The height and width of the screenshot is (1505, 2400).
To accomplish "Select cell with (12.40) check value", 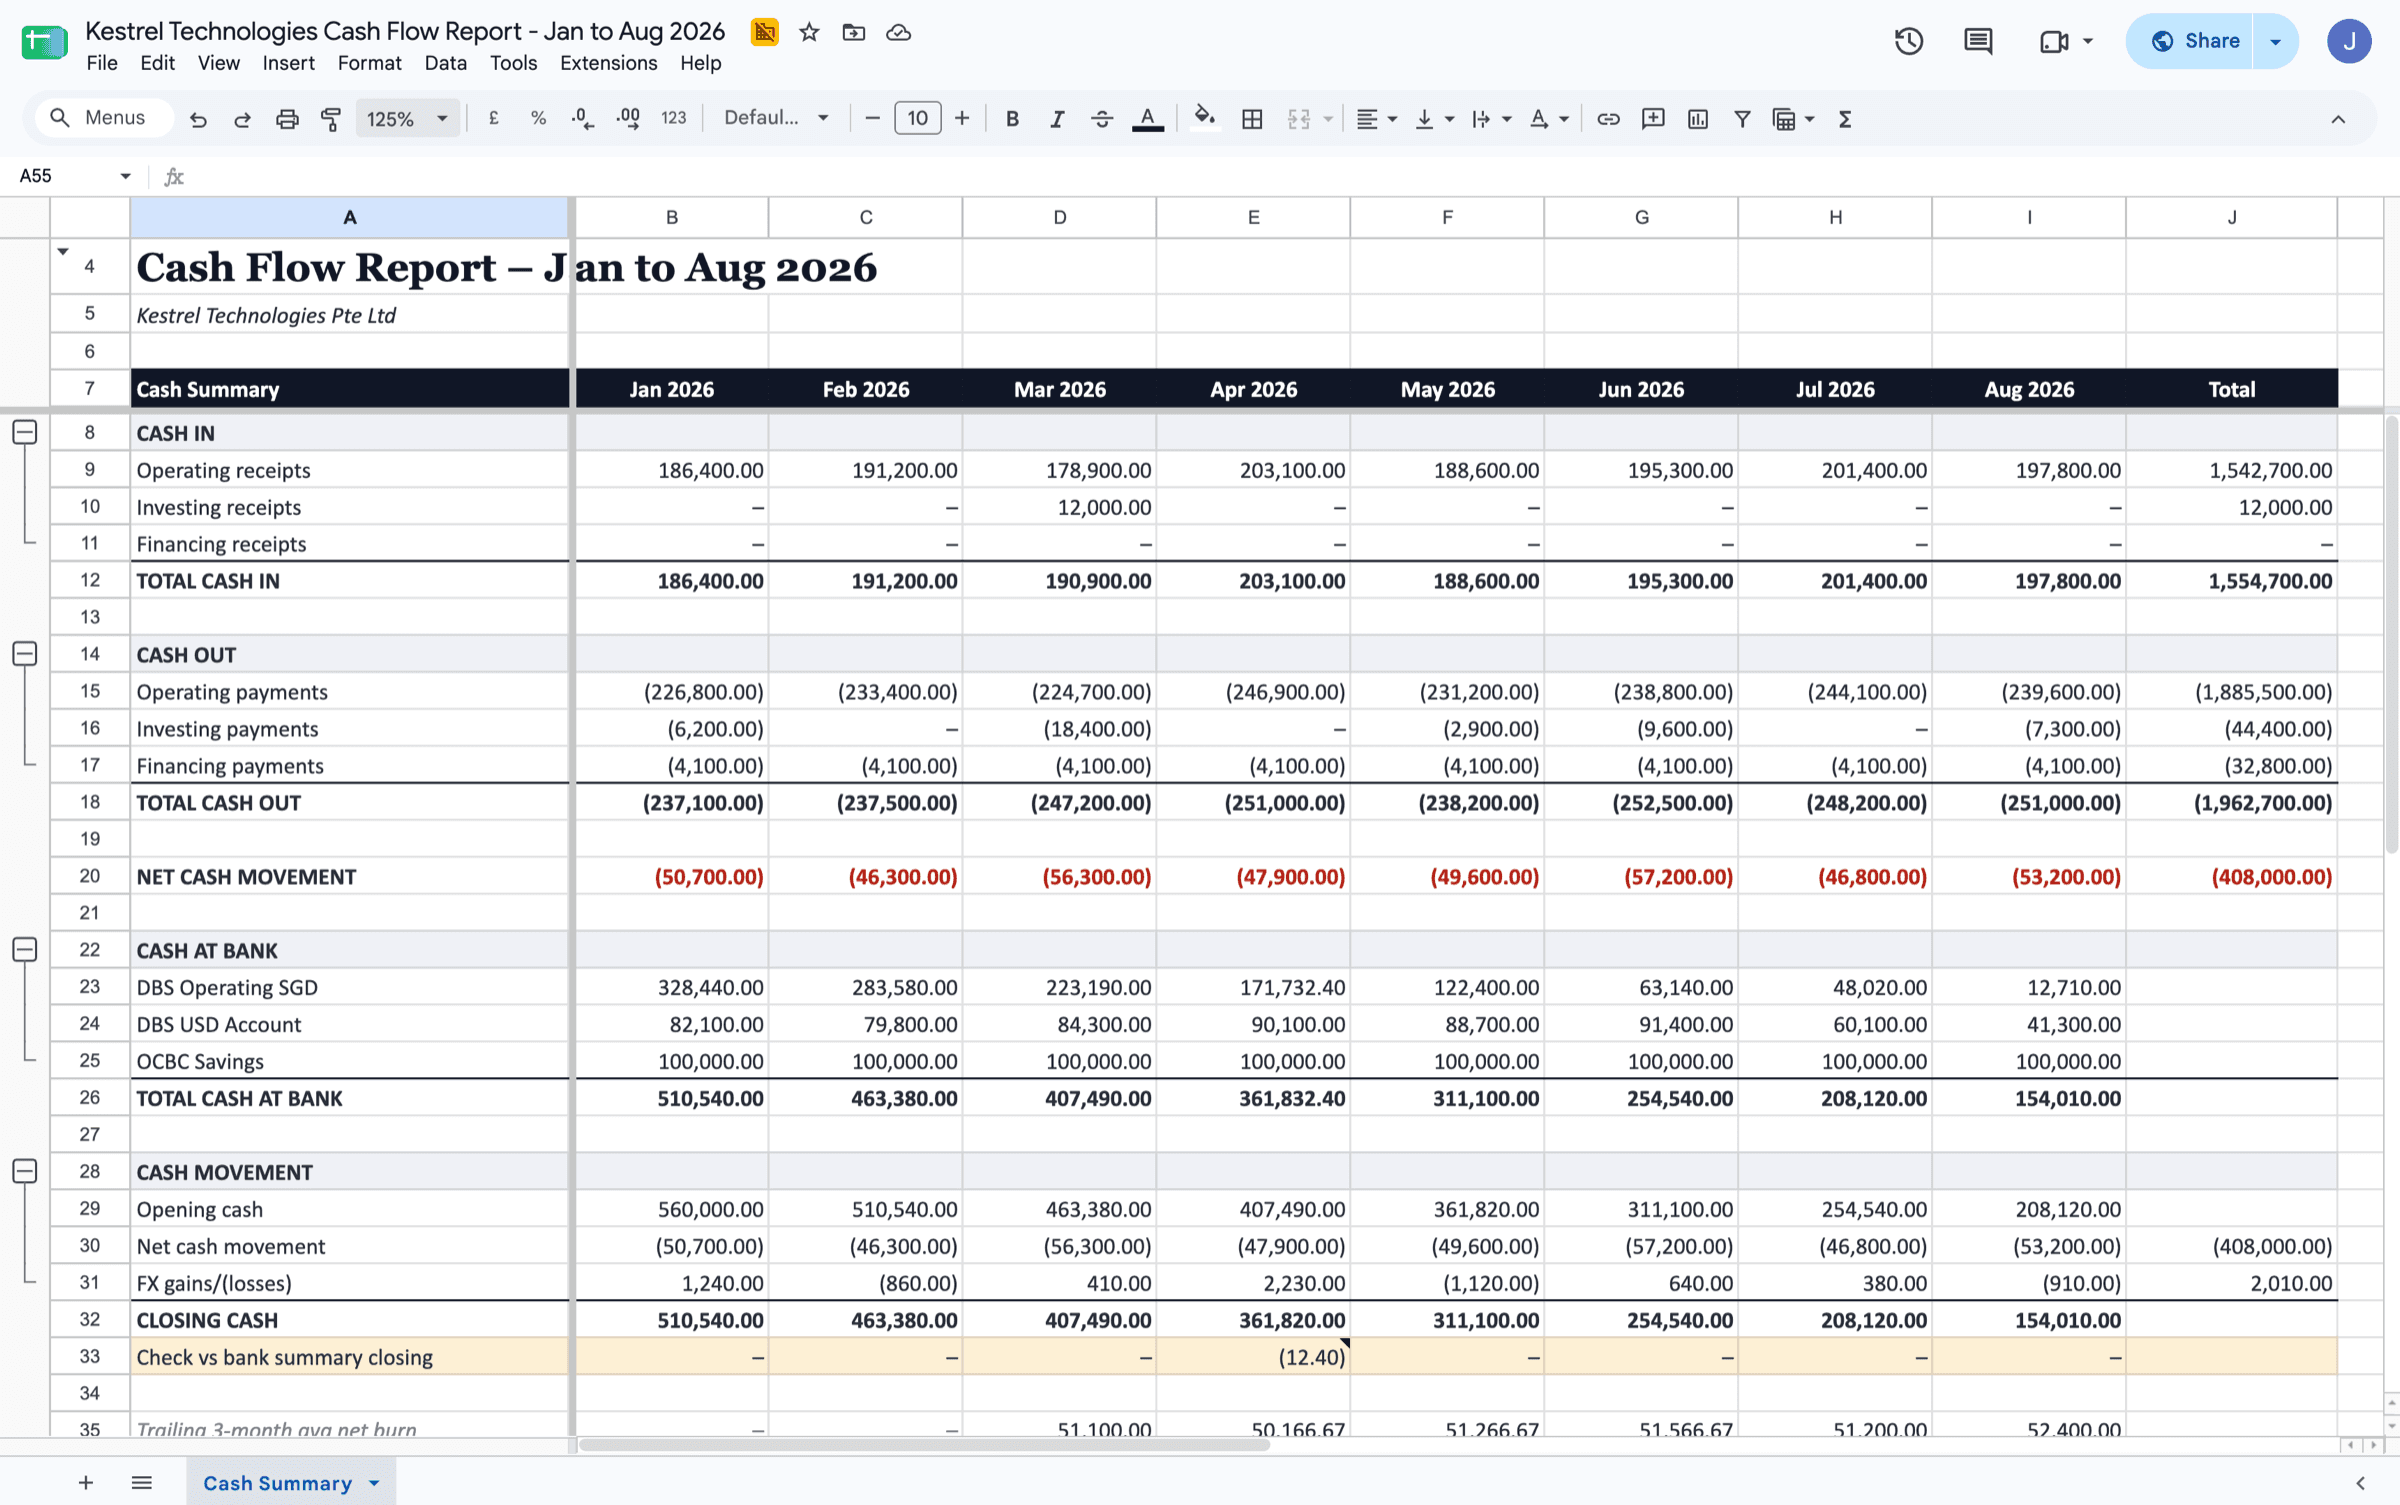I will (x=1253, y=1357).
